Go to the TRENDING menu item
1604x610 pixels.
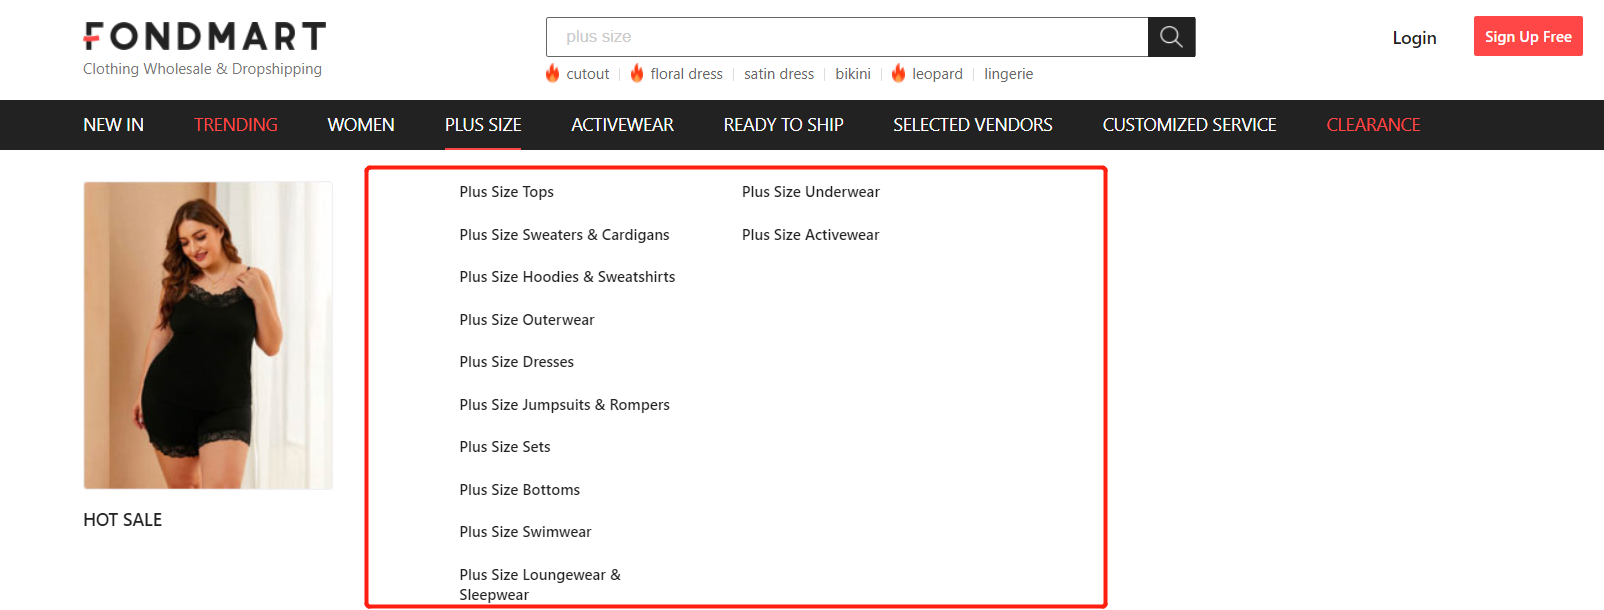point(236,125)
